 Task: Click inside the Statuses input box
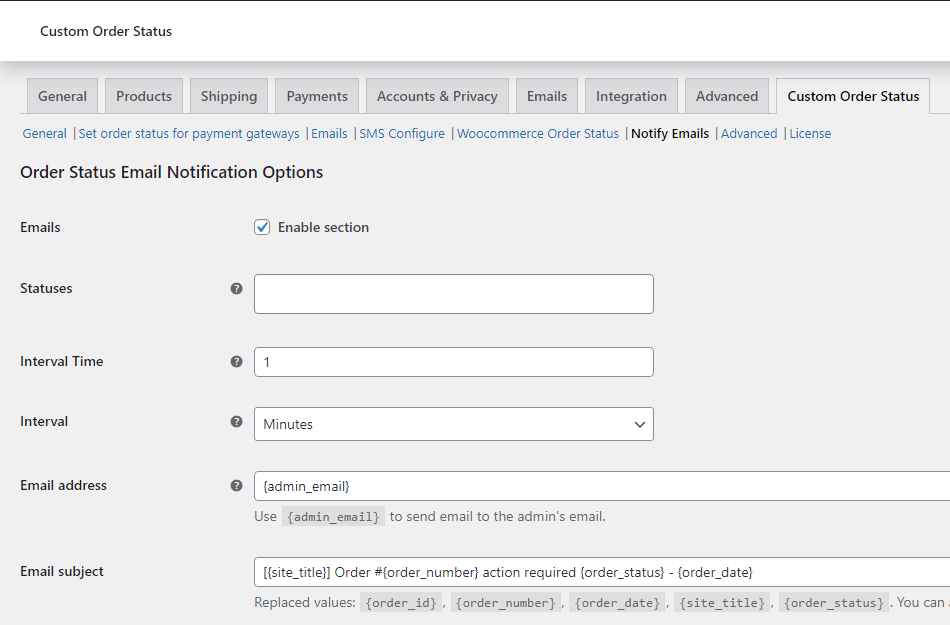click(x=453, y=293)
